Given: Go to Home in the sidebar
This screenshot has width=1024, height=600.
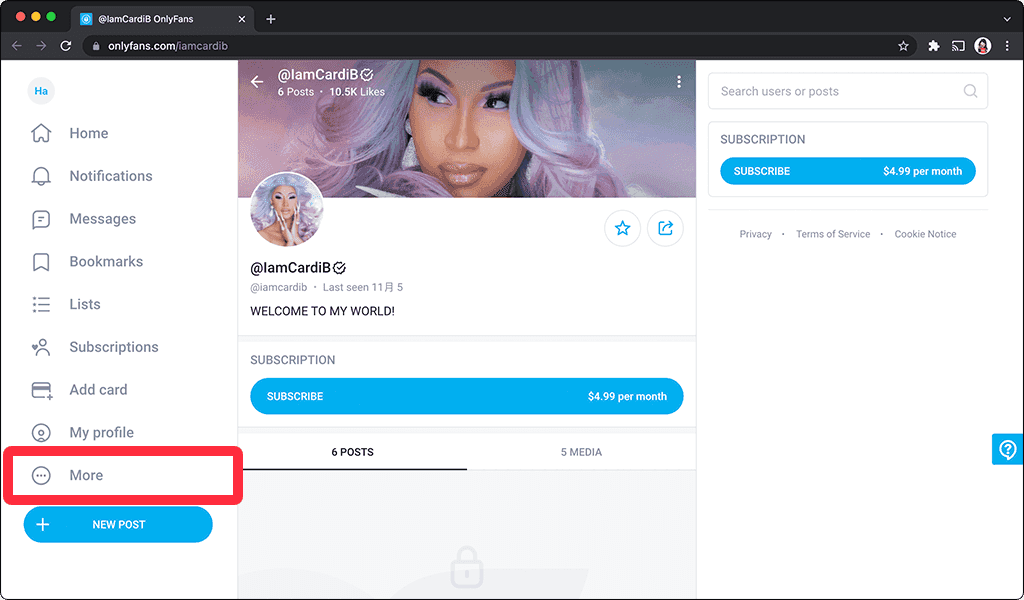Looking at the screenshot, I should tap(89, 133).
